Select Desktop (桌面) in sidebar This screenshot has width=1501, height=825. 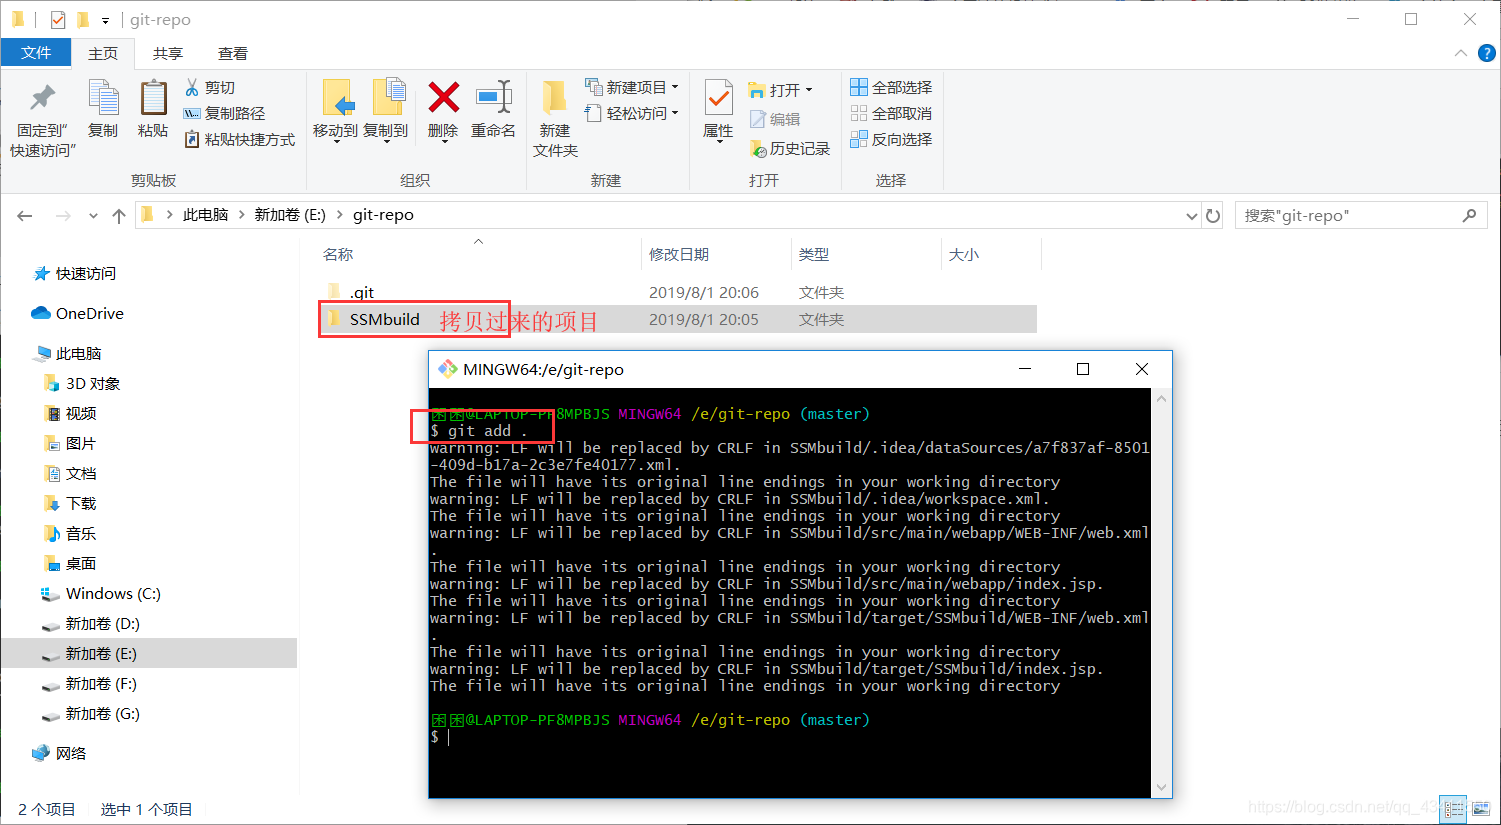pos(81,564)
